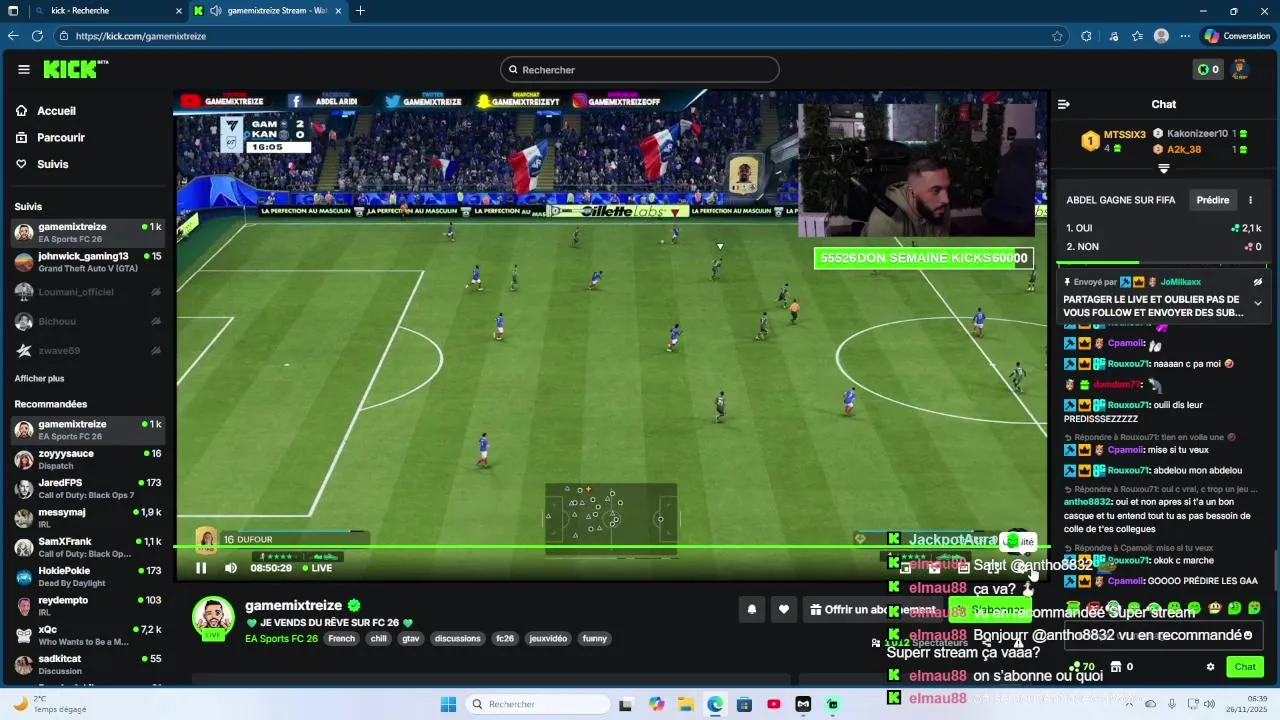Collapse the chat panel with arrow icon
The width and height of the screenshot is (1280, 720).
1064,104
